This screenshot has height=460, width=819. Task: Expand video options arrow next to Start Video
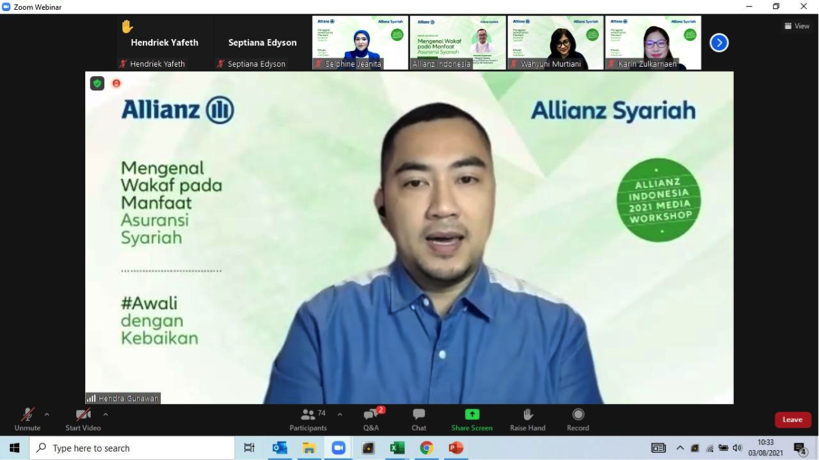point(106,415)
